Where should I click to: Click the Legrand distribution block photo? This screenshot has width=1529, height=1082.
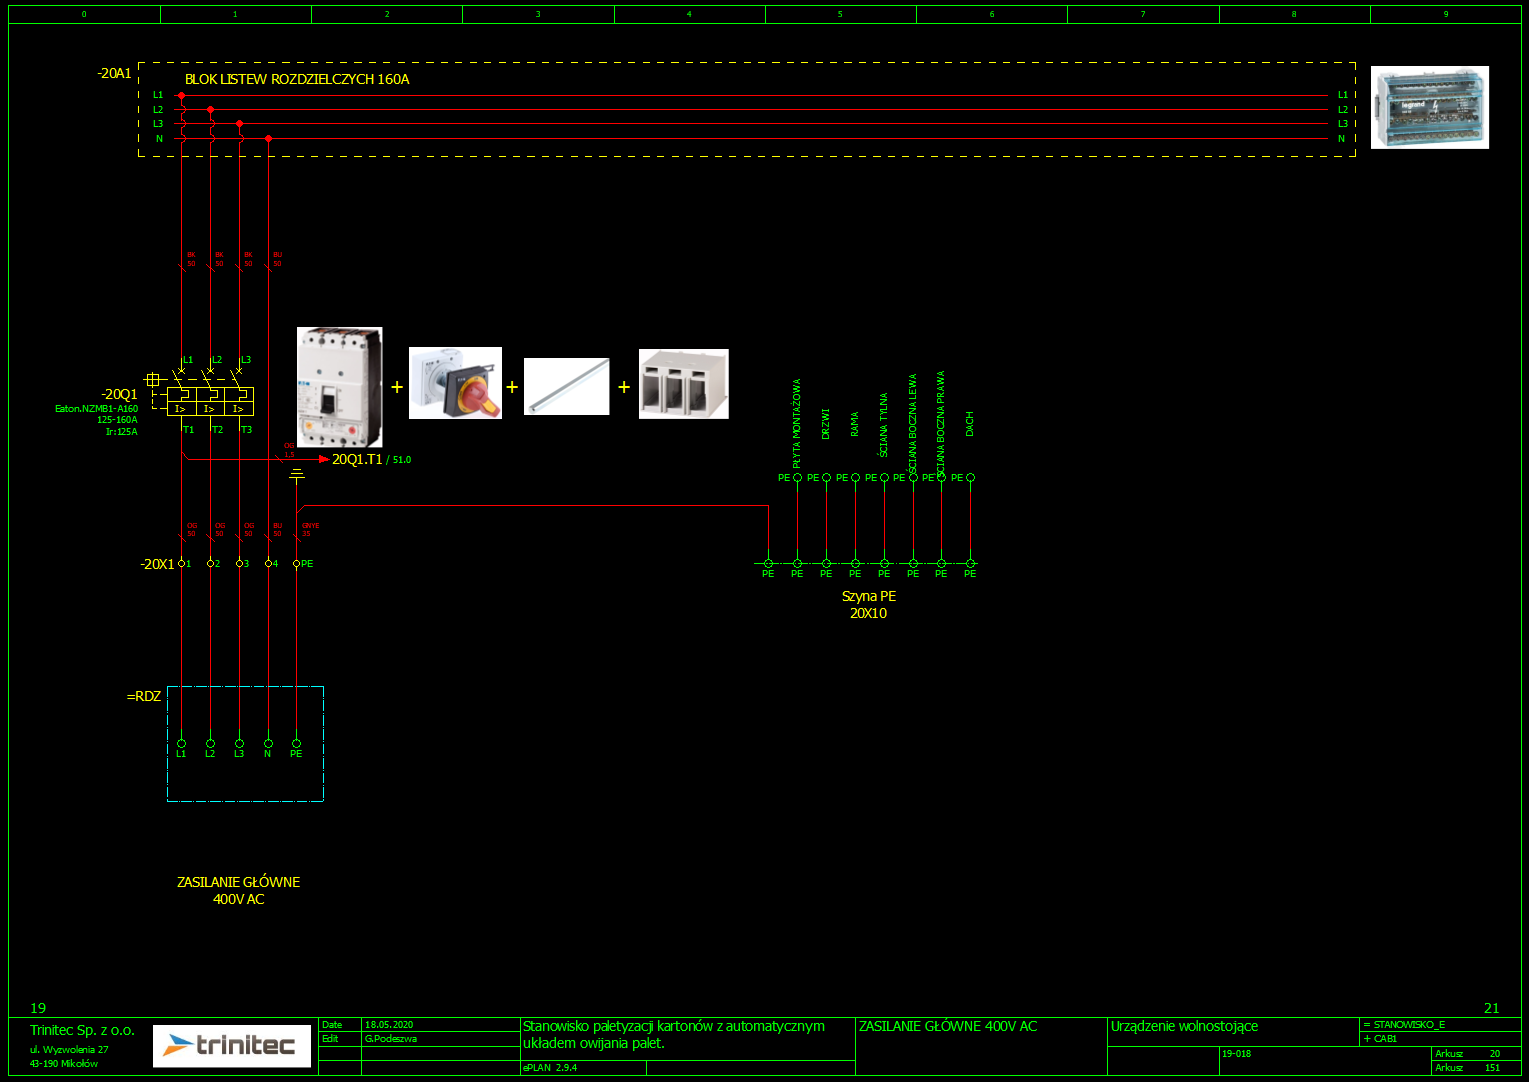[x=1429, y=107]
